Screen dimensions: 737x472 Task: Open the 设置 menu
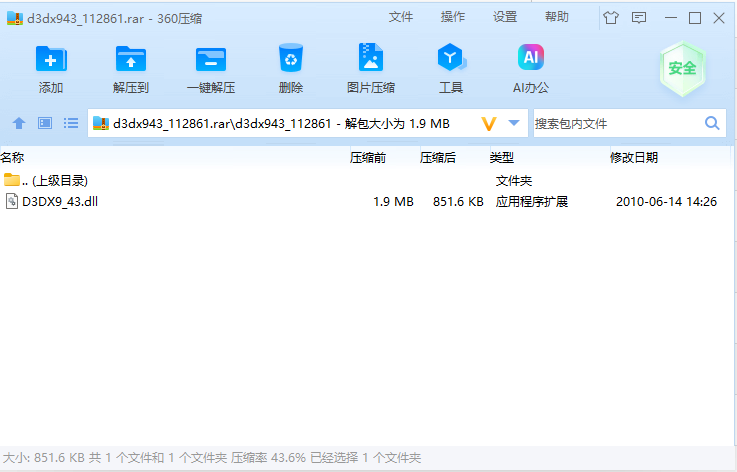(x=505, y=17)
